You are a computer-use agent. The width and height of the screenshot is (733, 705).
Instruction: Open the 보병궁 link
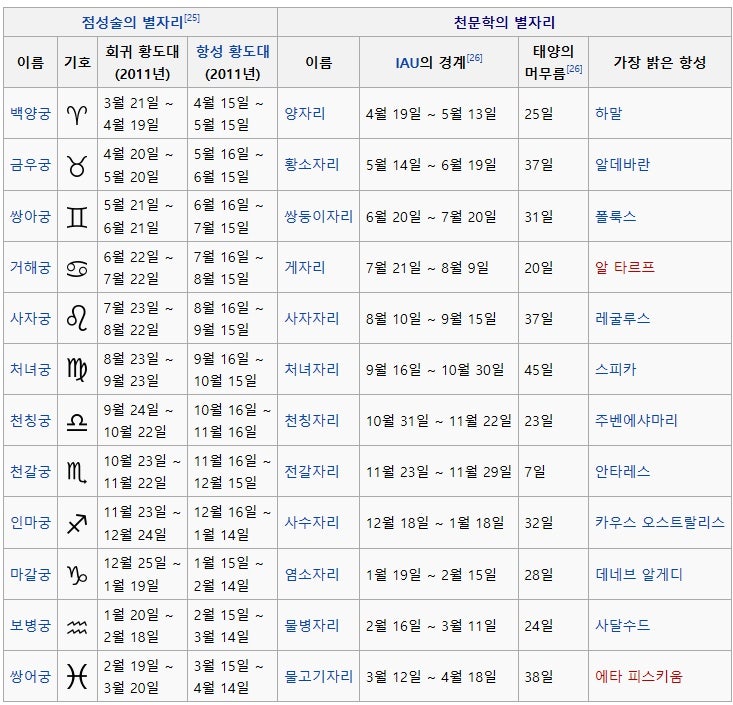[x=30, y=626]
